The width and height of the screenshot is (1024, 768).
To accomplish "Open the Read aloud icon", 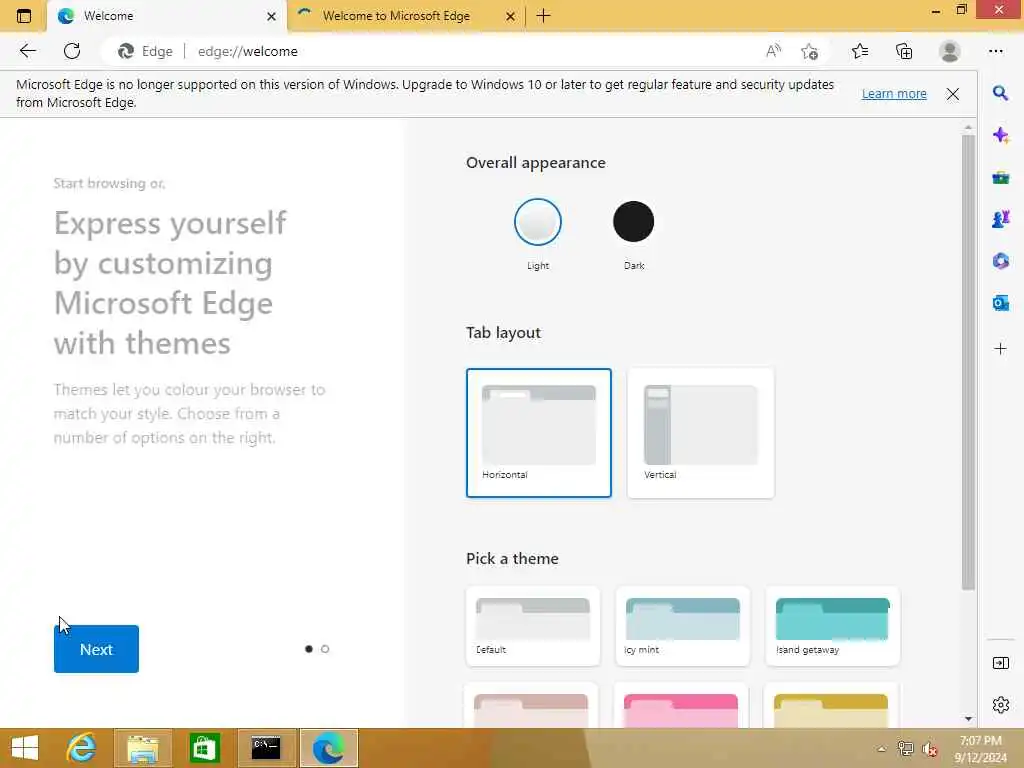I will (773, 51).
